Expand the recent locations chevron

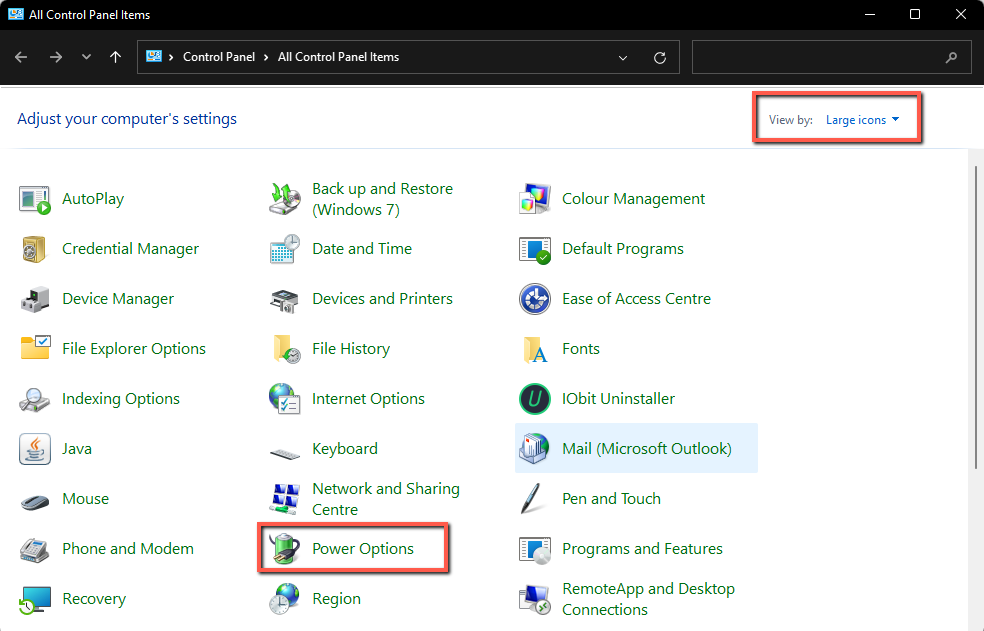pyautogui.click(x=86, y=58)
